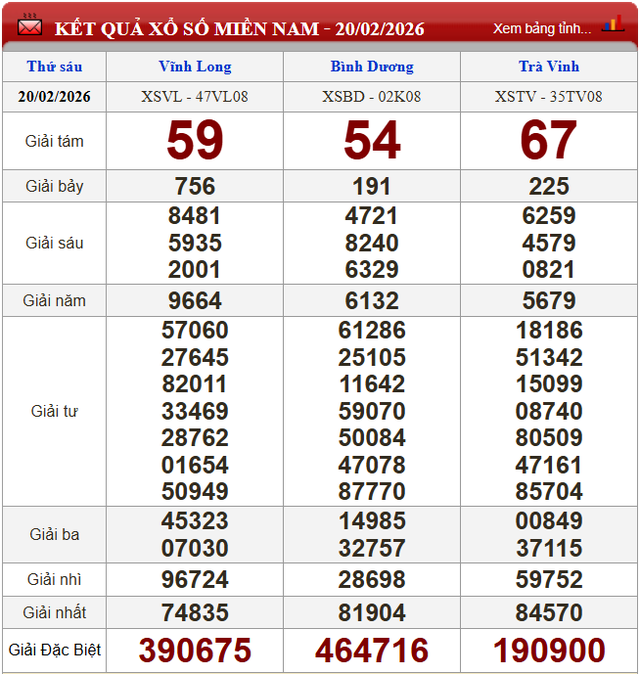Click Trà Vinh seventh prize number 225
The width and height of the screenshot is (640, 674).
(549, 186)
